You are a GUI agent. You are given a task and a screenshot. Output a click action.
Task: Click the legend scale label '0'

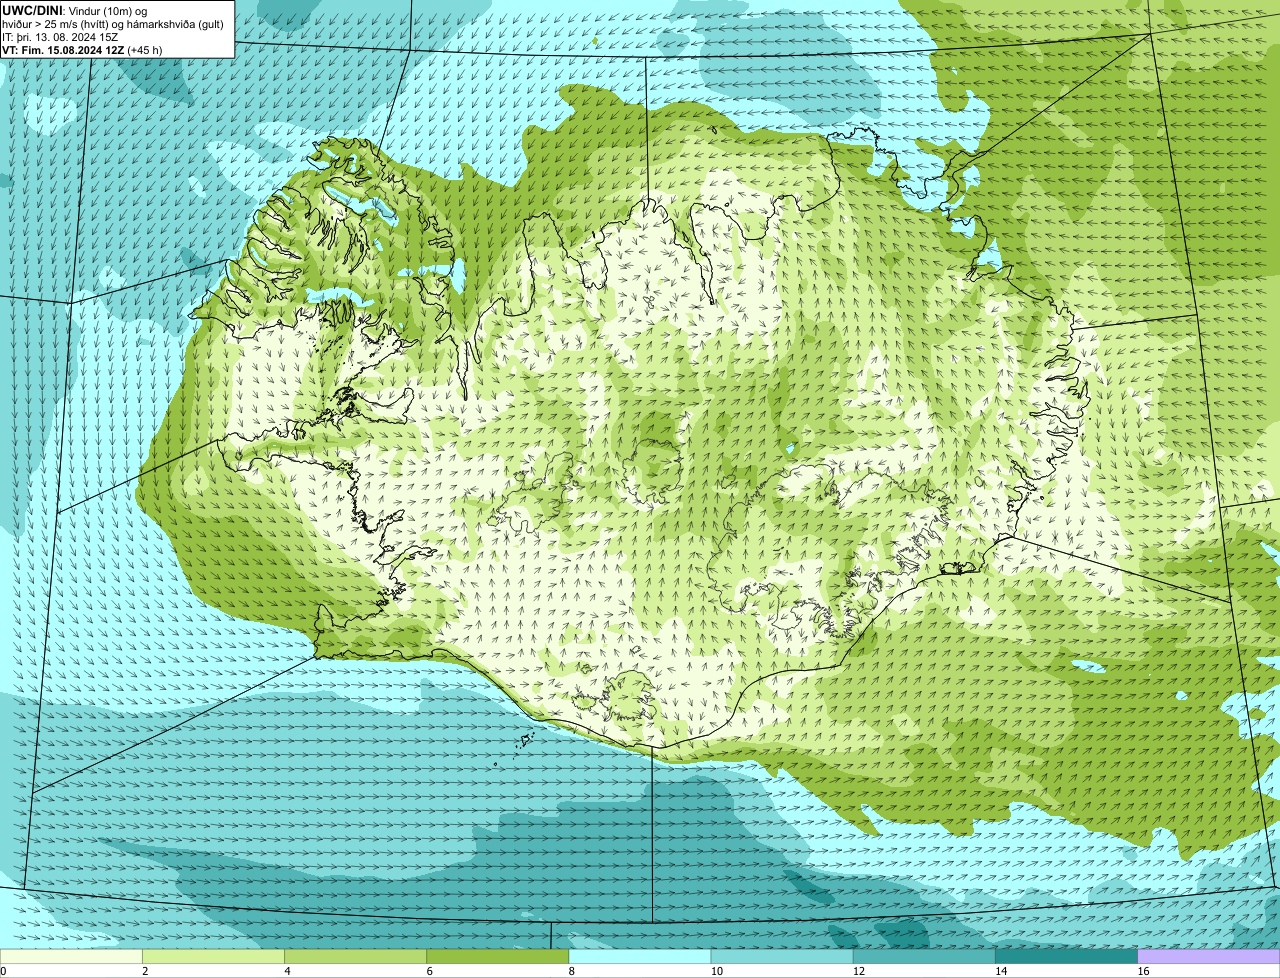pyautogui.click(x=3, y=971)
